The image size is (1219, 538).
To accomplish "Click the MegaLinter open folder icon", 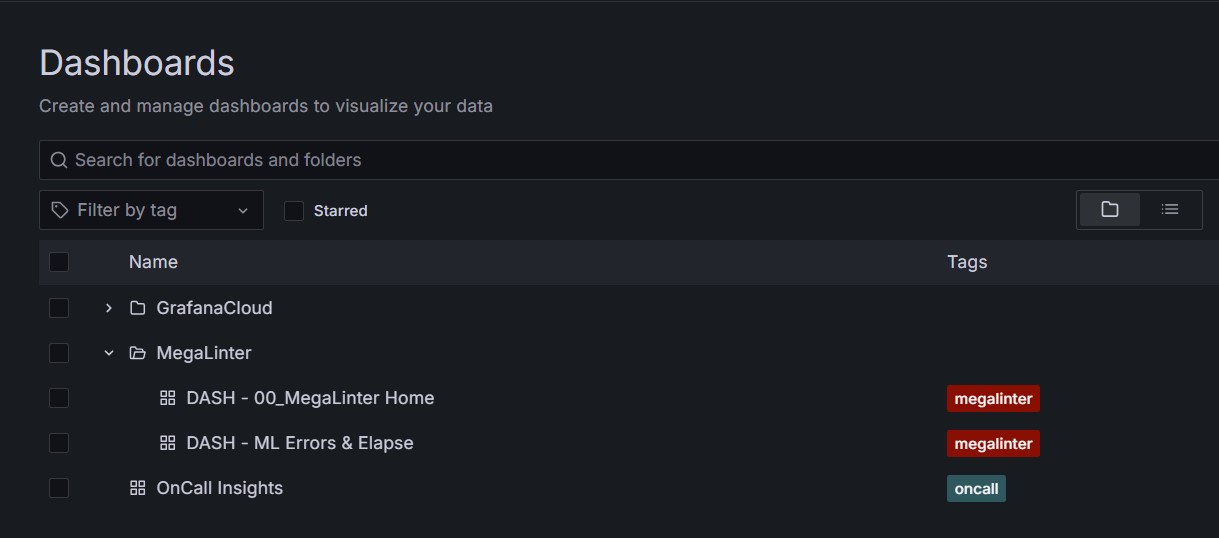I will (138, 353).
